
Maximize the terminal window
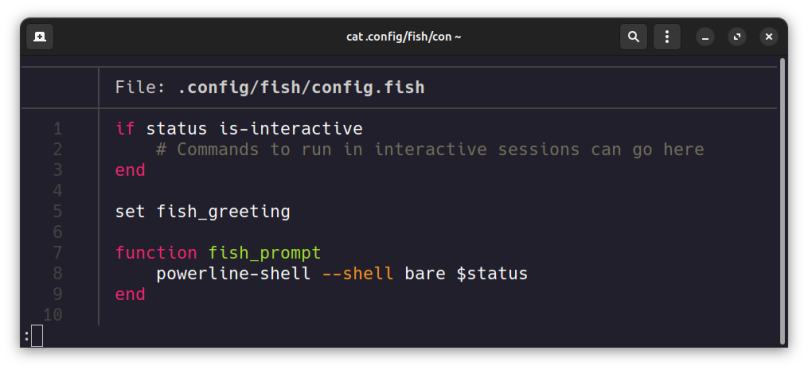[x=737, y=37]
